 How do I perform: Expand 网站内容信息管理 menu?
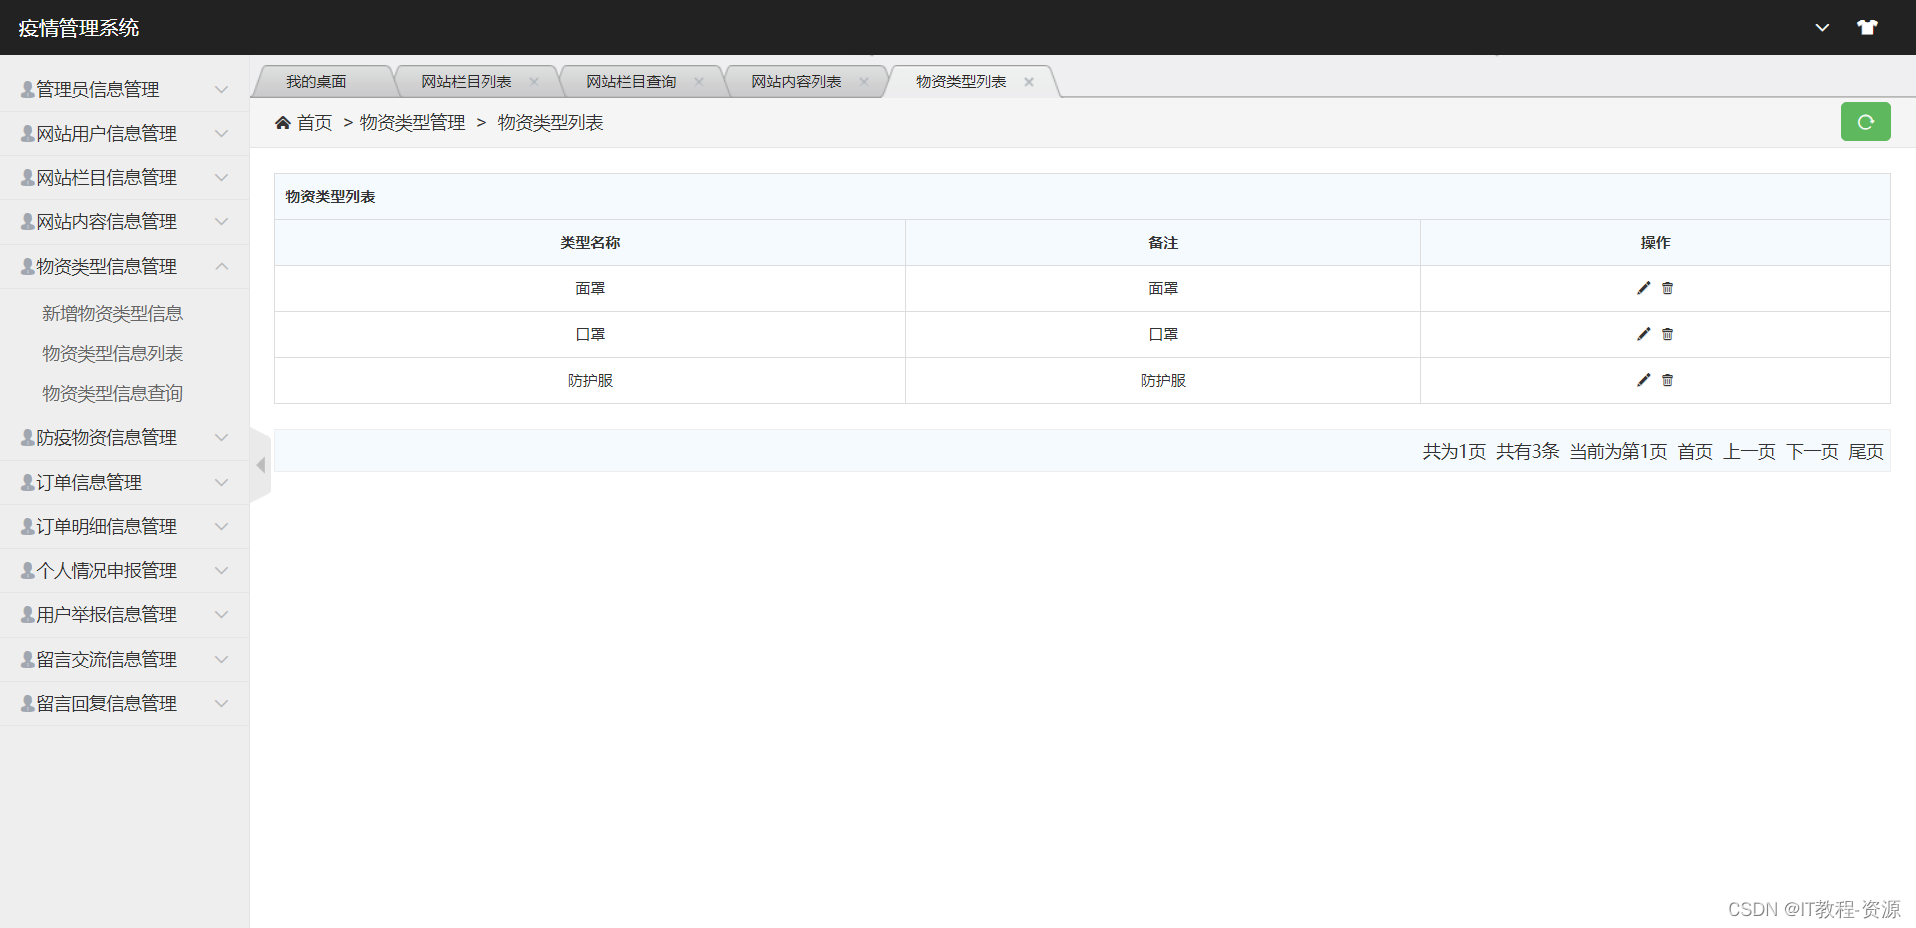pos(124,221)
